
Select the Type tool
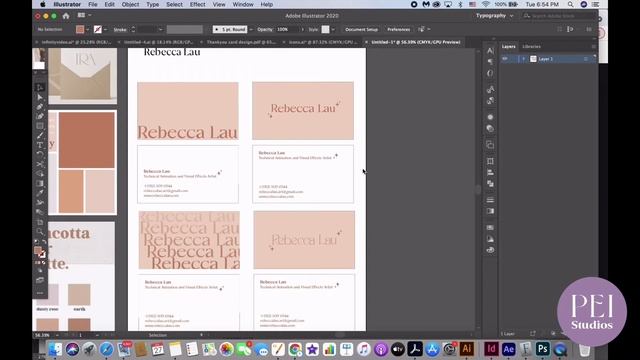click(x=40, y=145)
